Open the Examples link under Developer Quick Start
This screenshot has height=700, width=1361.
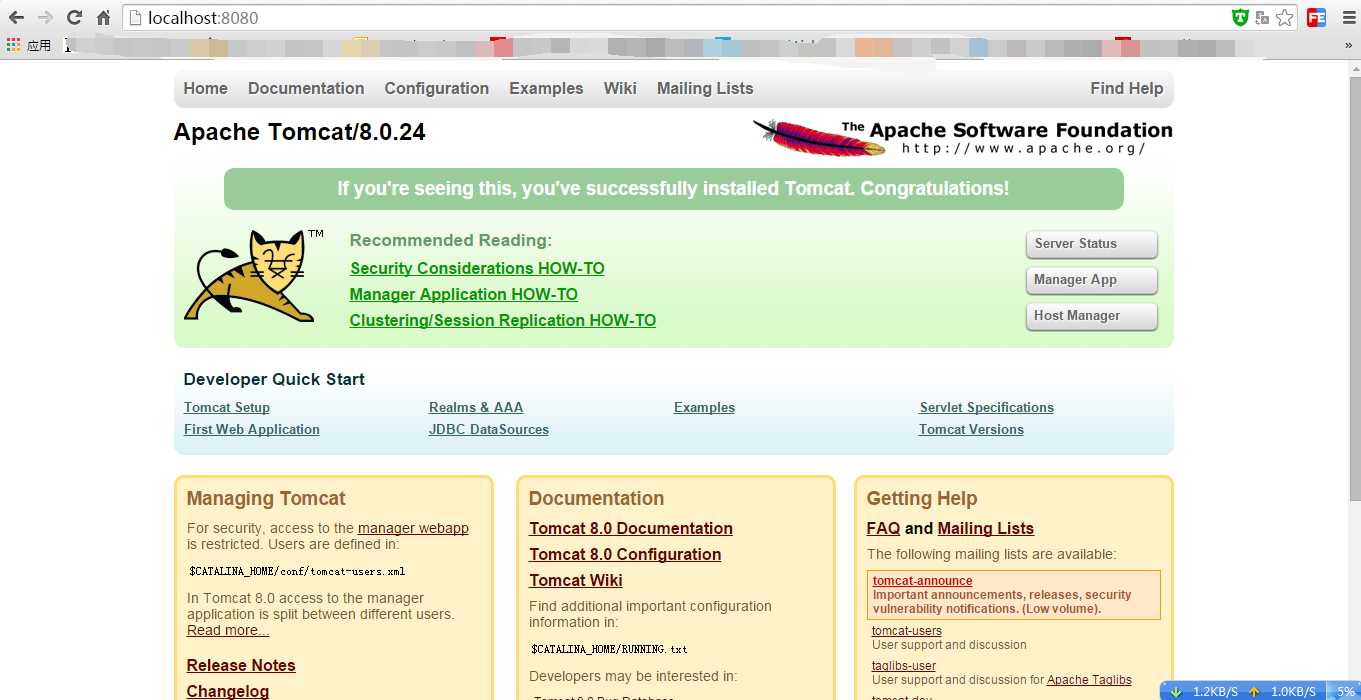coord(704,407)
